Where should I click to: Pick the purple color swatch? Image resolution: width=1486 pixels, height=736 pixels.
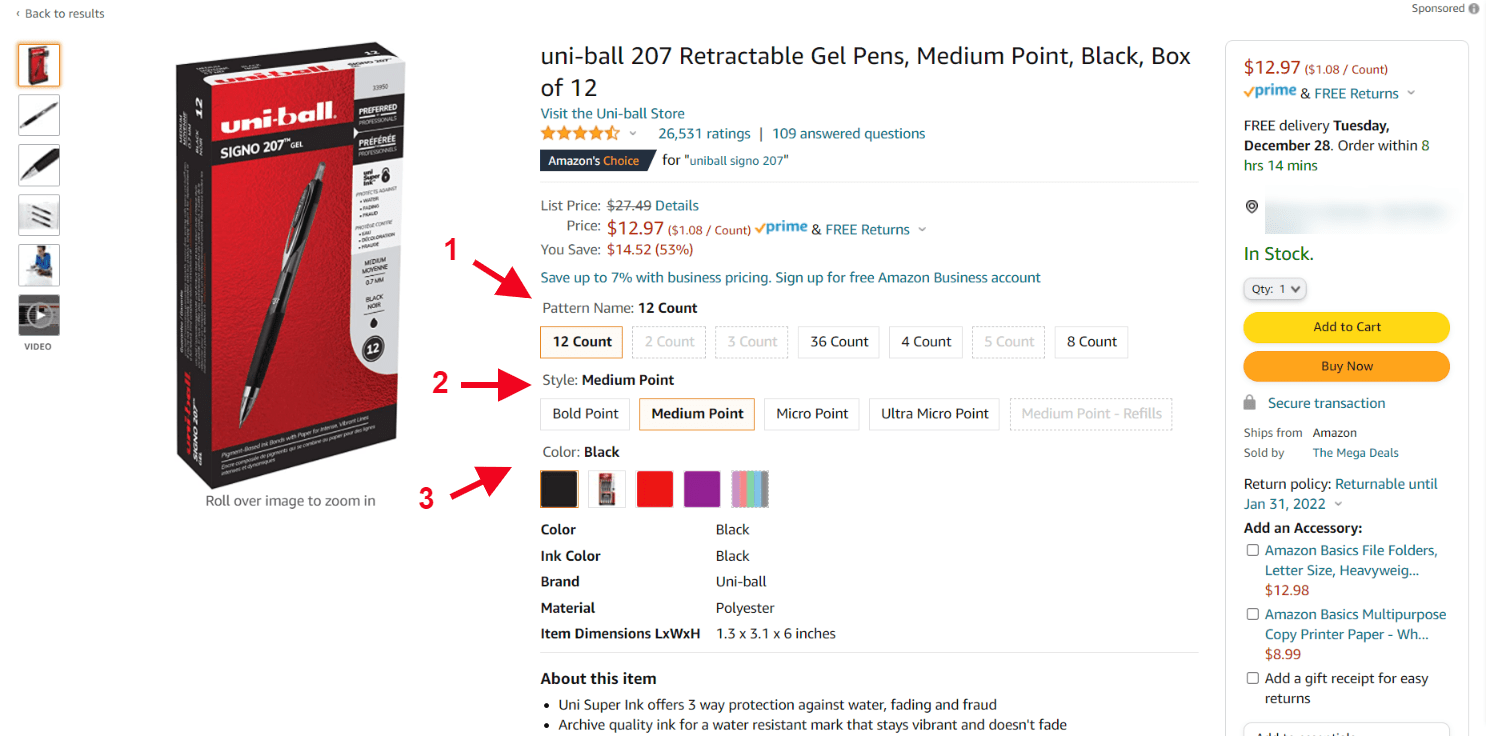(702, 489)
